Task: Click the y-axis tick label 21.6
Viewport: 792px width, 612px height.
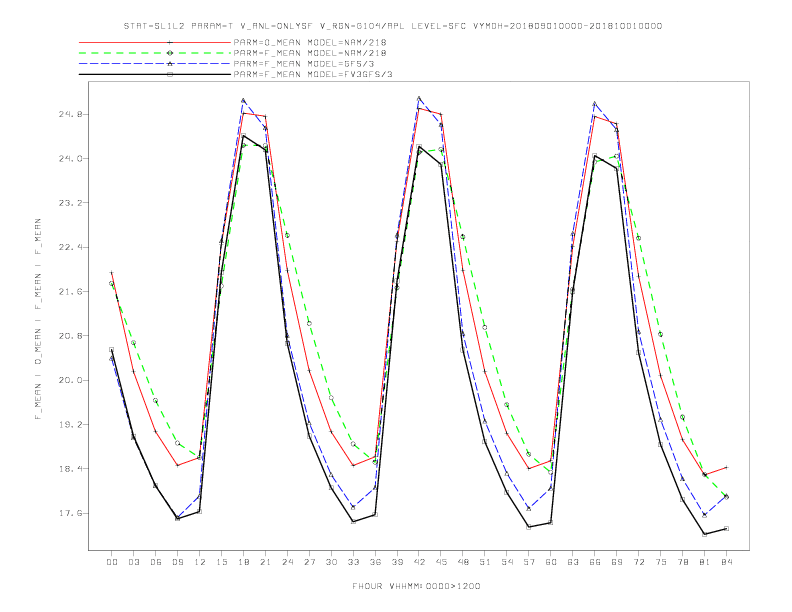Action: point(69,292)
